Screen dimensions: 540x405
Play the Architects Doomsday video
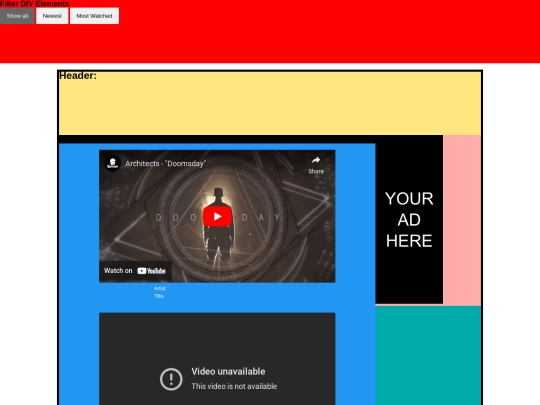217,217
